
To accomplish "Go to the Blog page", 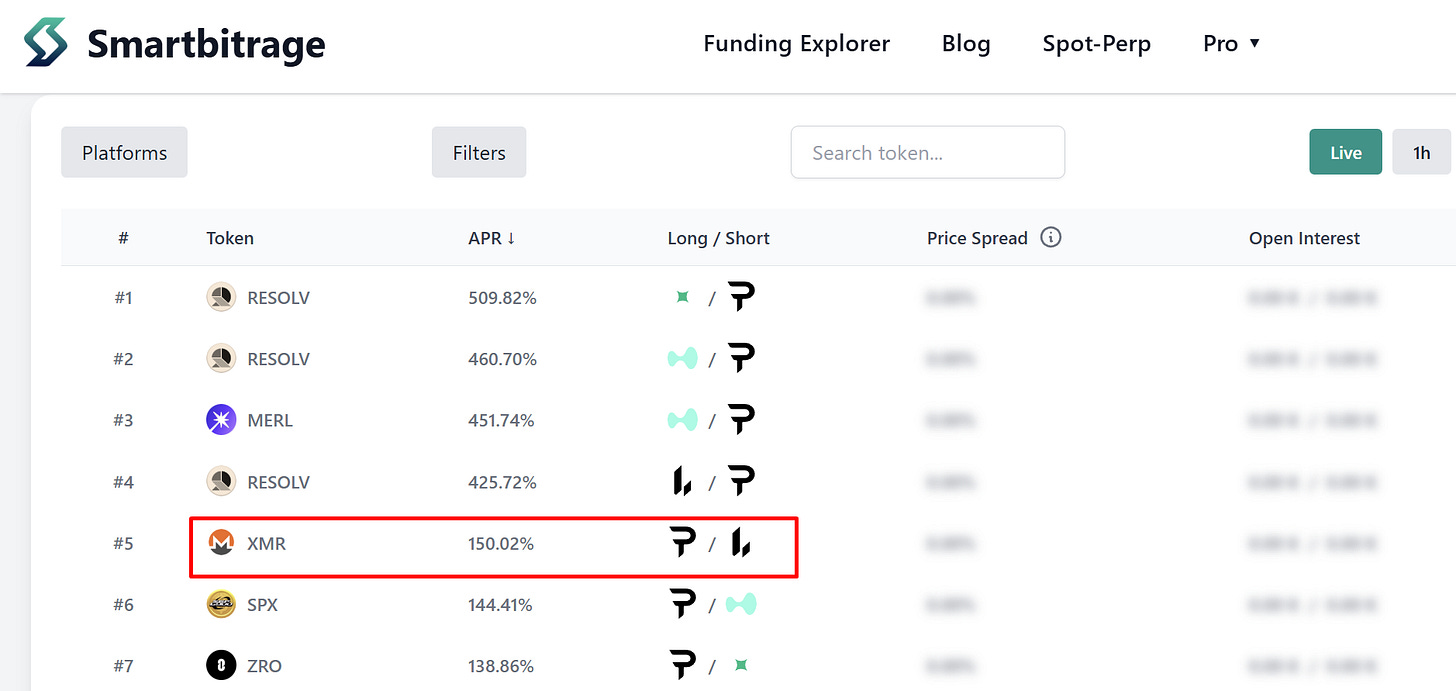I will (966, 44).
